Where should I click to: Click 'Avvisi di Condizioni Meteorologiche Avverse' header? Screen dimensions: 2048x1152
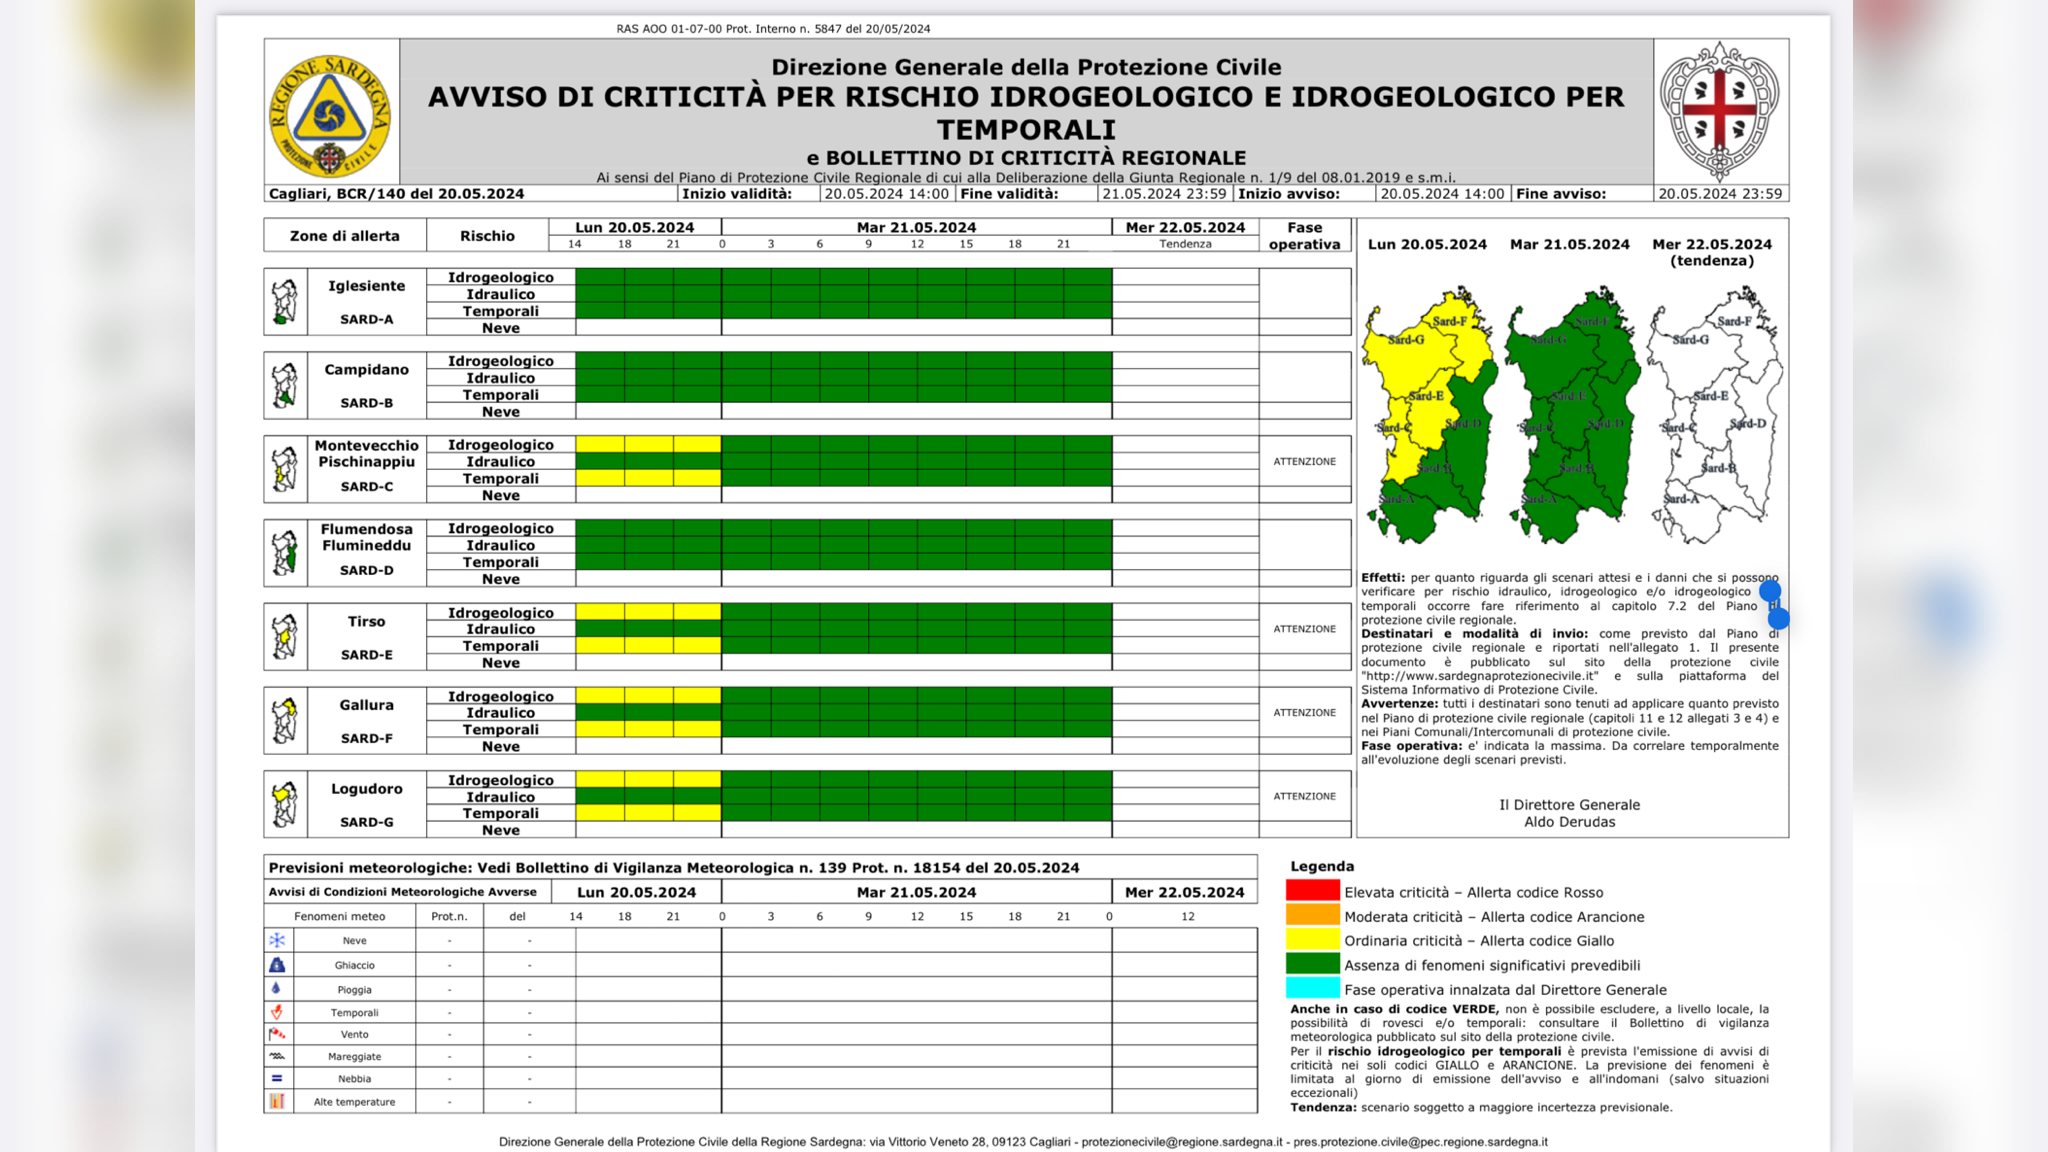click(x=402, y=892)
